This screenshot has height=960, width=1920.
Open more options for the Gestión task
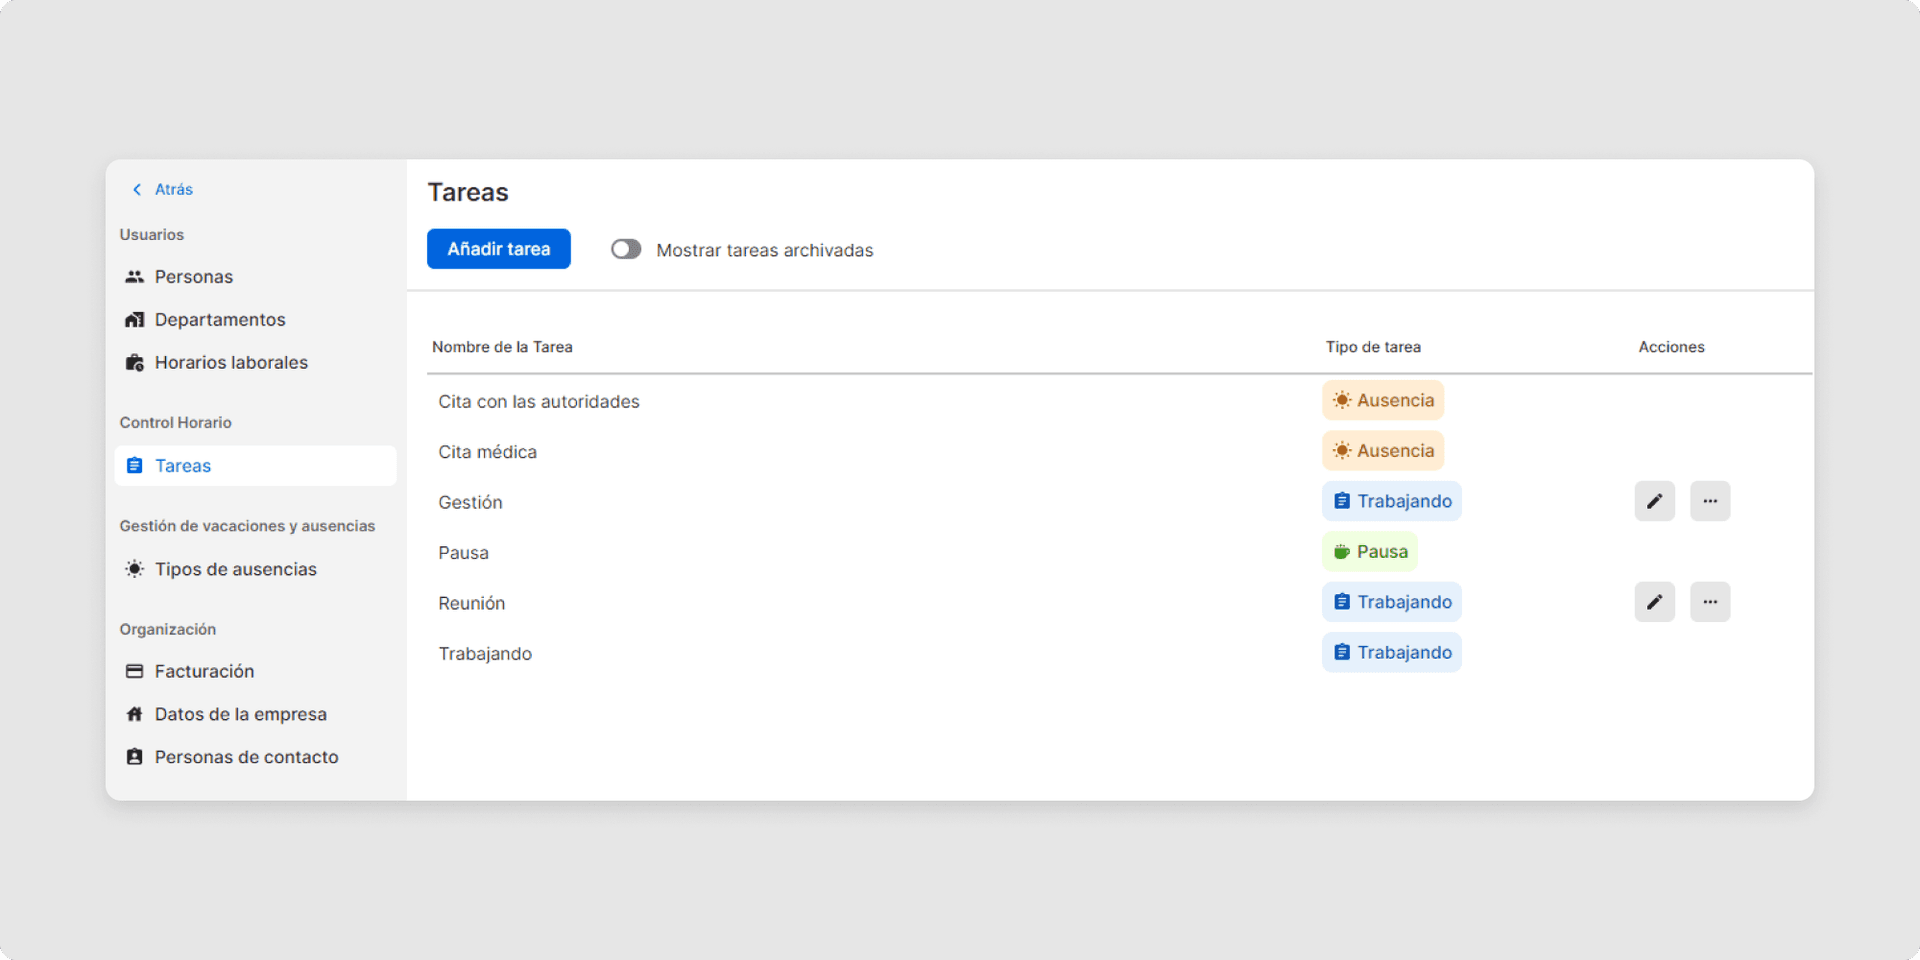[x=1710, y=501]
